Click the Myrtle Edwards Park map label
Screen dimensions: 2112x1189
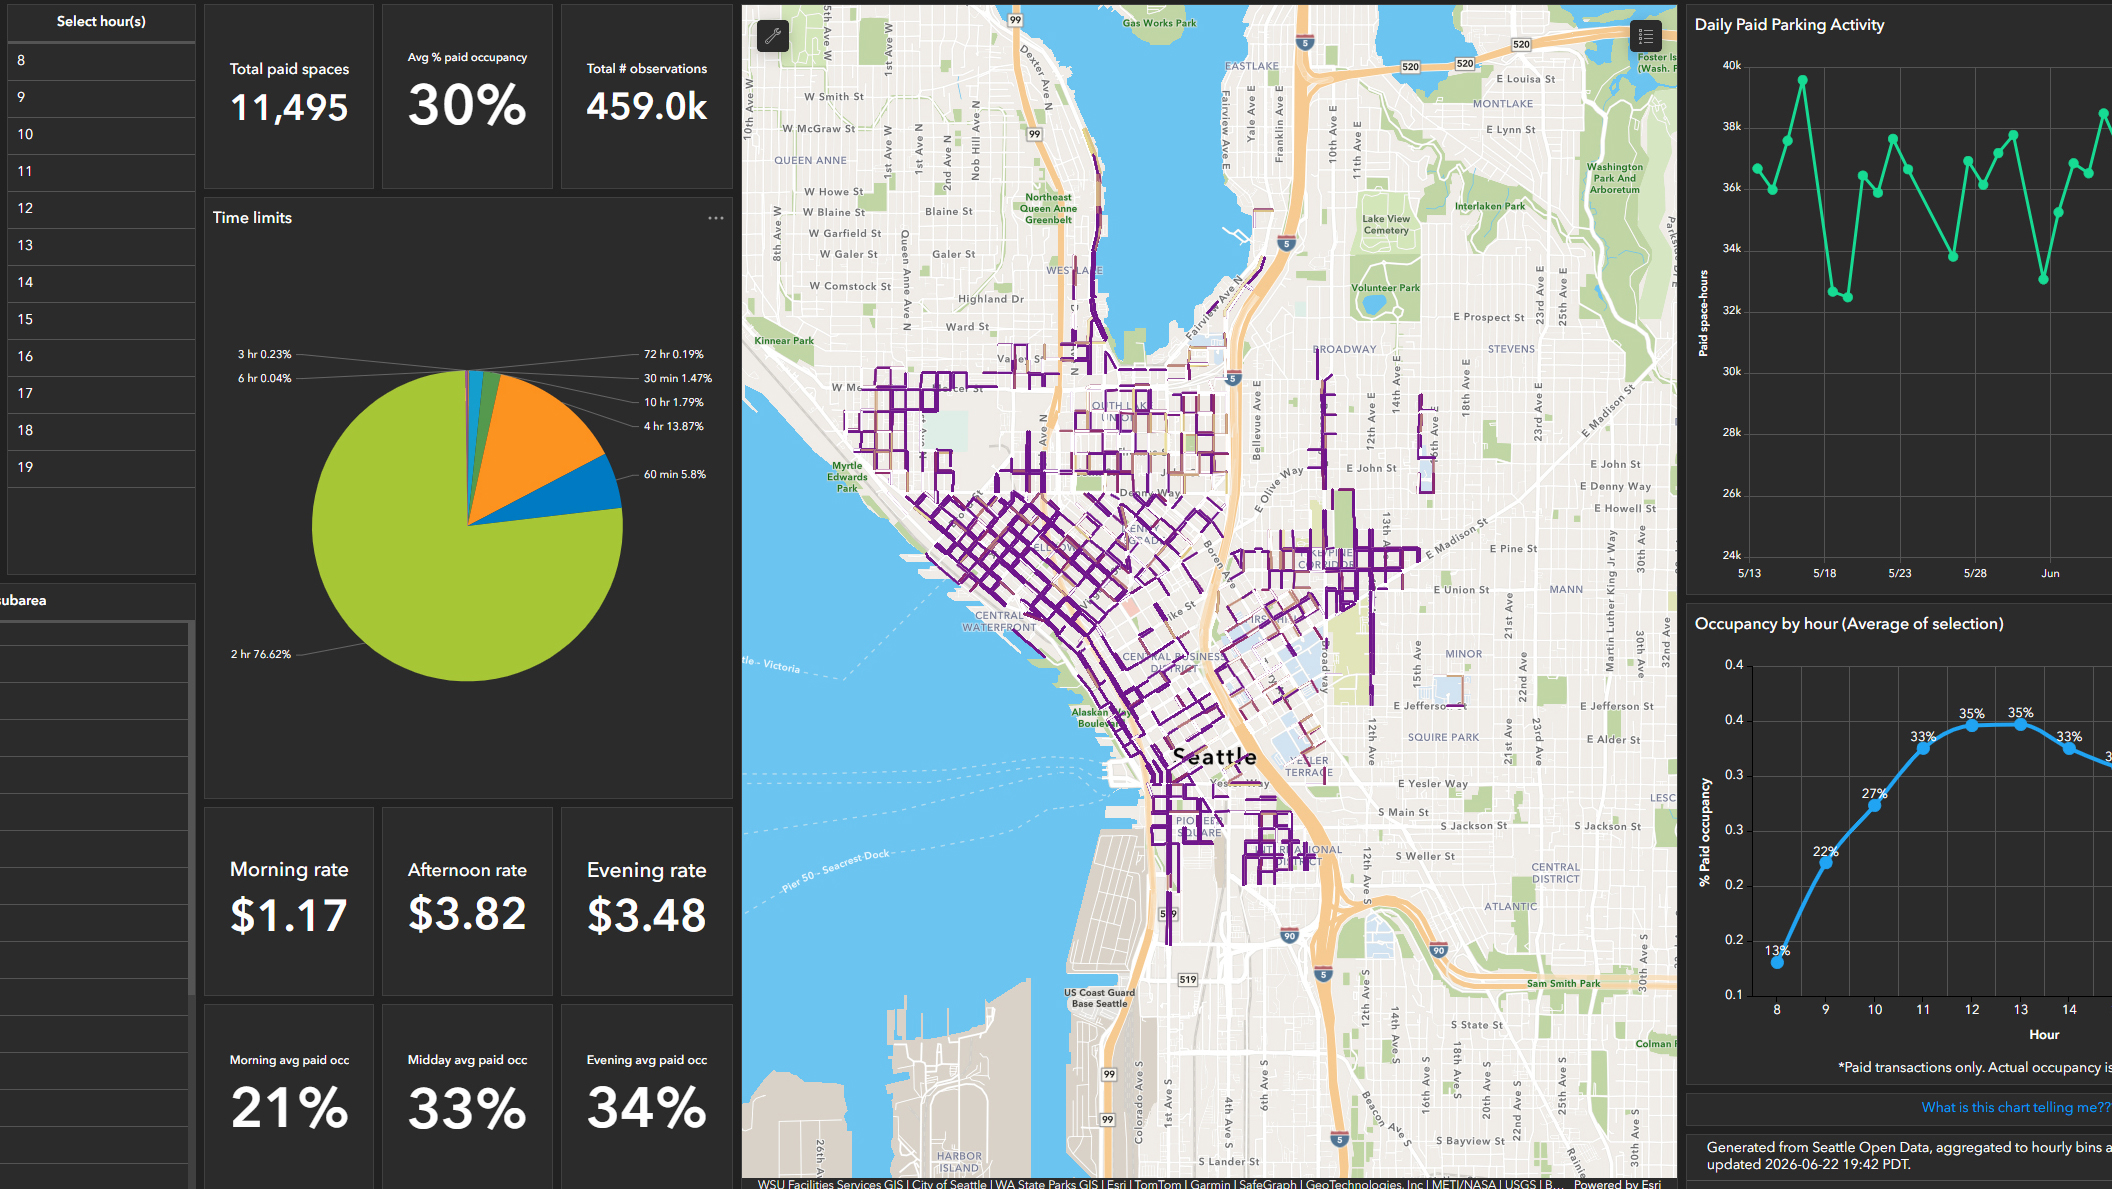point(847,477)
